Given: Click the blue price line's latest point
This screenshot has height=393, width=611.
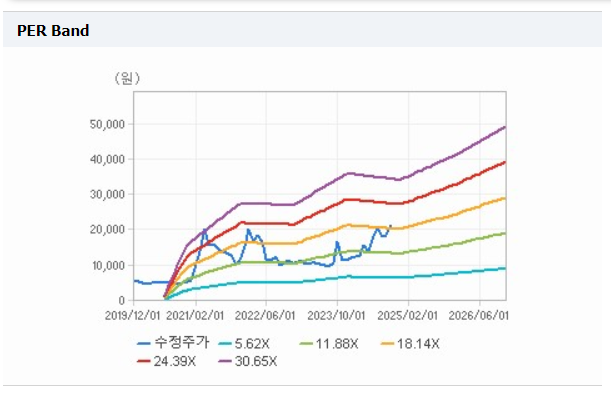Looking at the screenshot, I should pyautogui.click(x=391, y=225).
